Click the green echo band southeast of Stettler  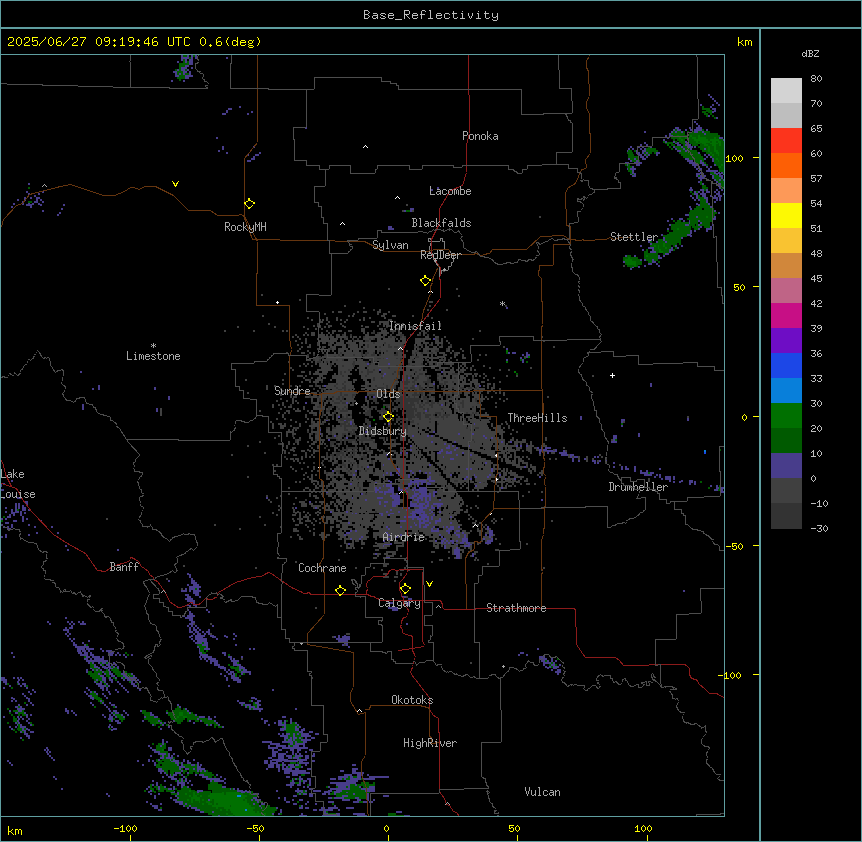pyautogui.click(x=671, y=237)
